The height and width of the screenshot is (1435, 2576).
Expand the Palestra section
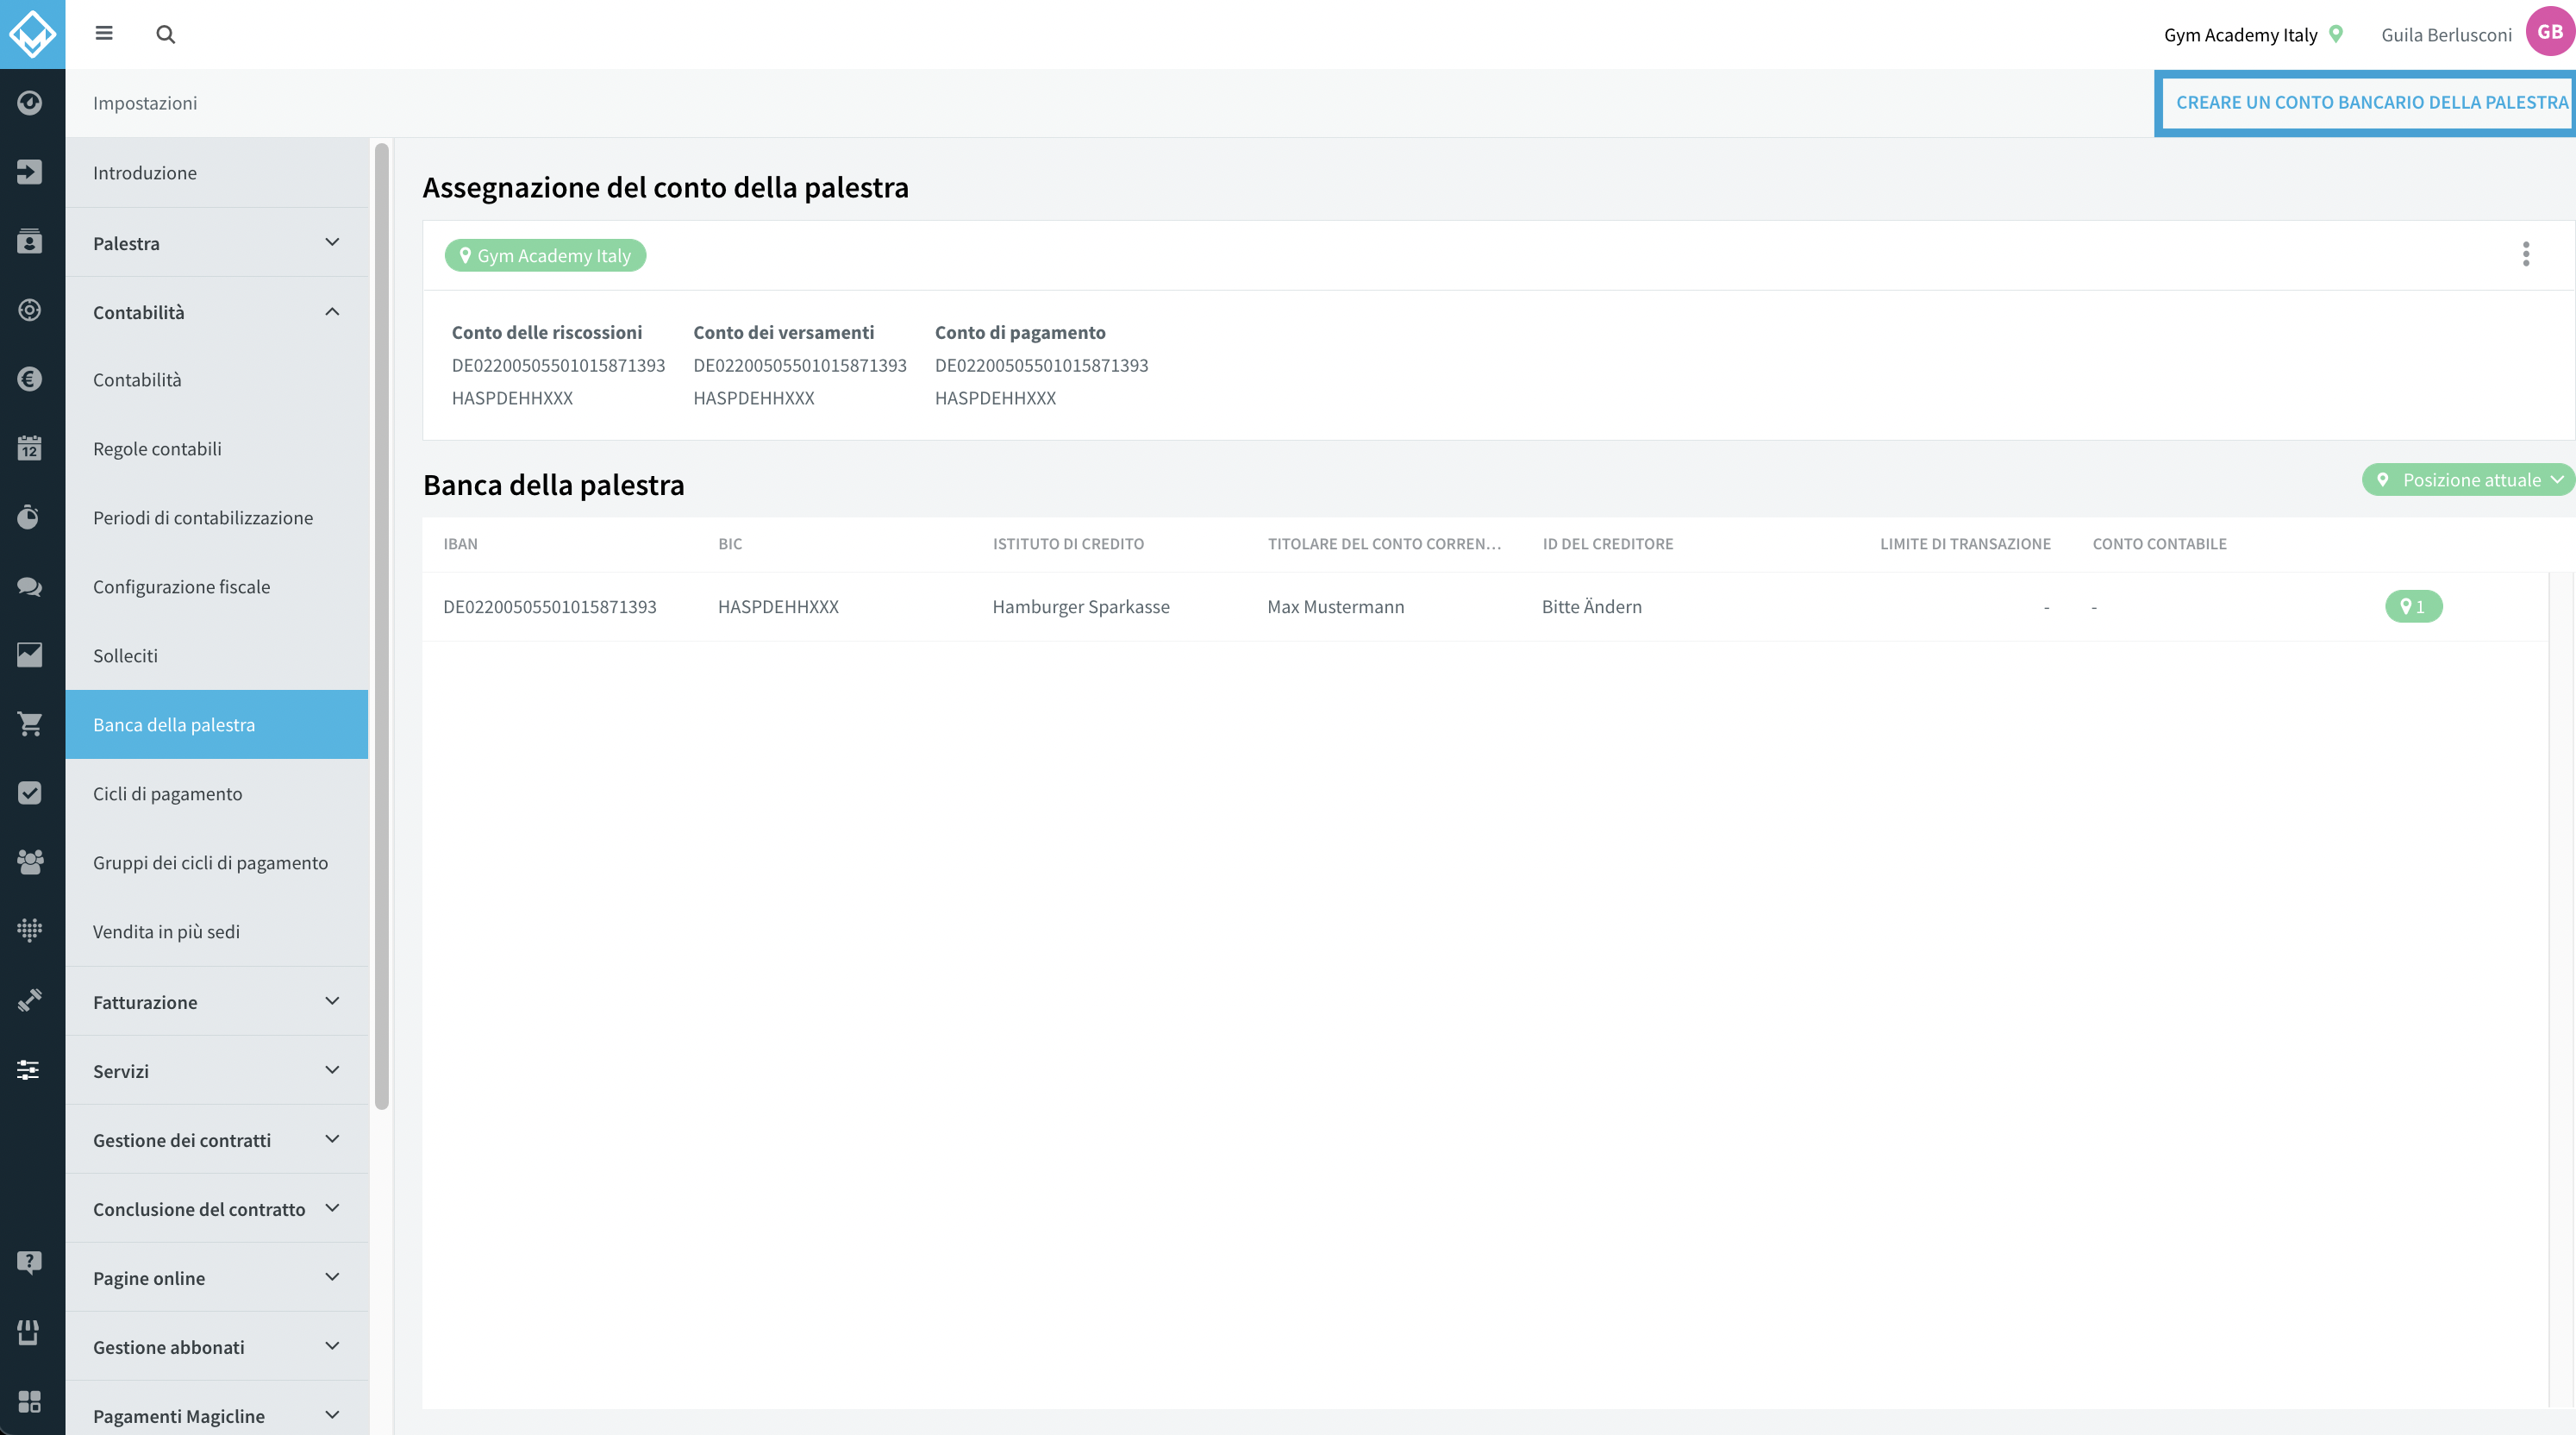[x=217, y=243]
